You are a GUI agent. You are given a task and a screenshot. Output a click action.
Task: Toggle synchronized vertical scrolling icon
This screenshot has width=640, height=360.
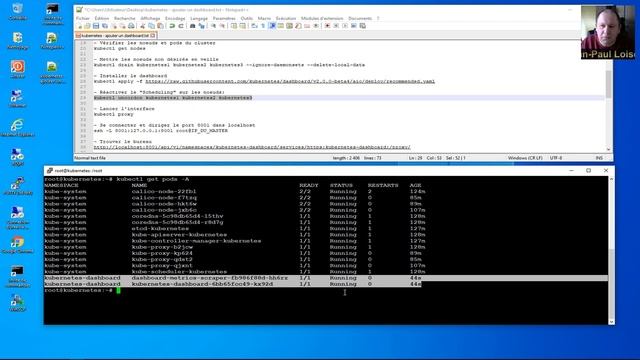[234, 26]
